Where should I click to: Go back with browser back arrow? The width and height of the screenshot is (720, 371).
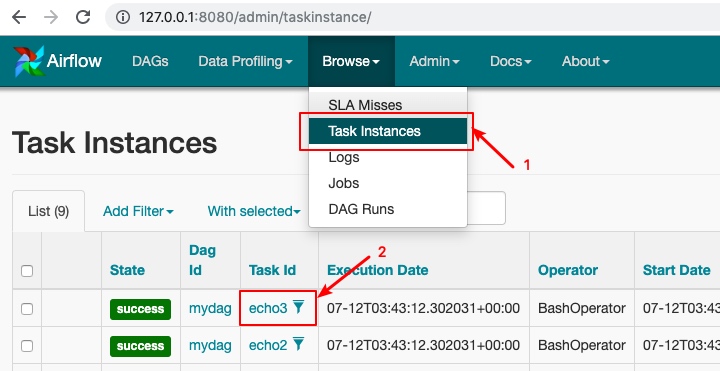pyautogui.click(x=19, y=17)
